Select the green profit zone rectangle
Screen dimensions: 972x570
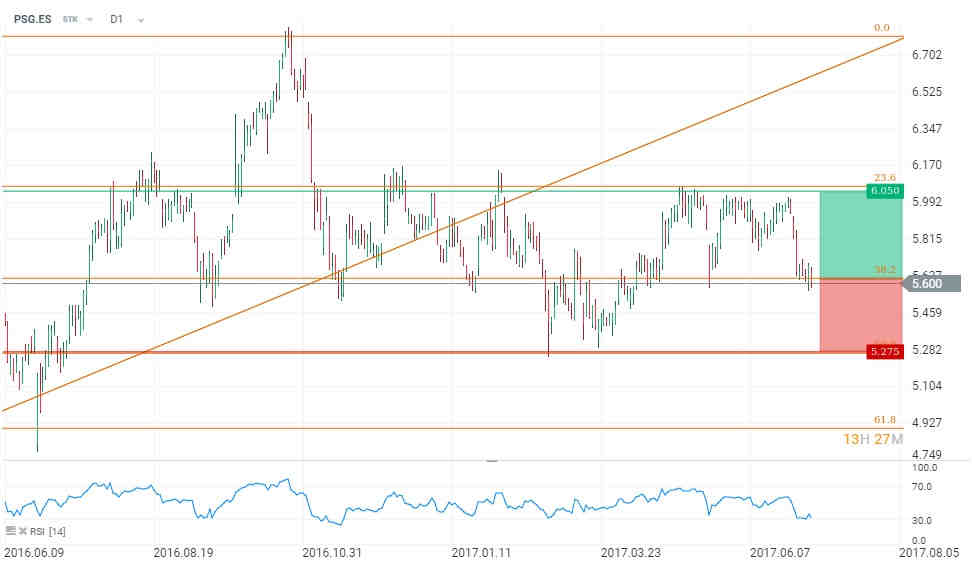(860, 235)
